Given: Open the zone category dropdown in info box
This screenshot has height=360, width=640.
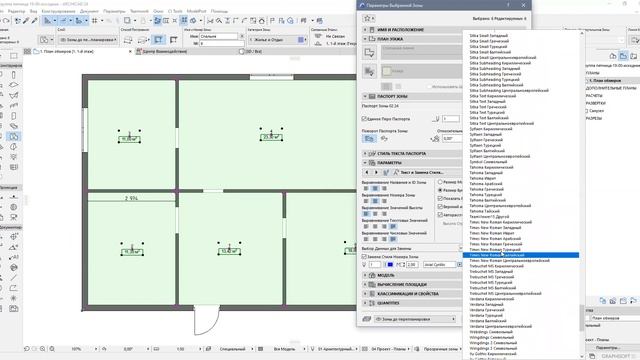Looking at the screenshot, I should [x=277, y=40].
